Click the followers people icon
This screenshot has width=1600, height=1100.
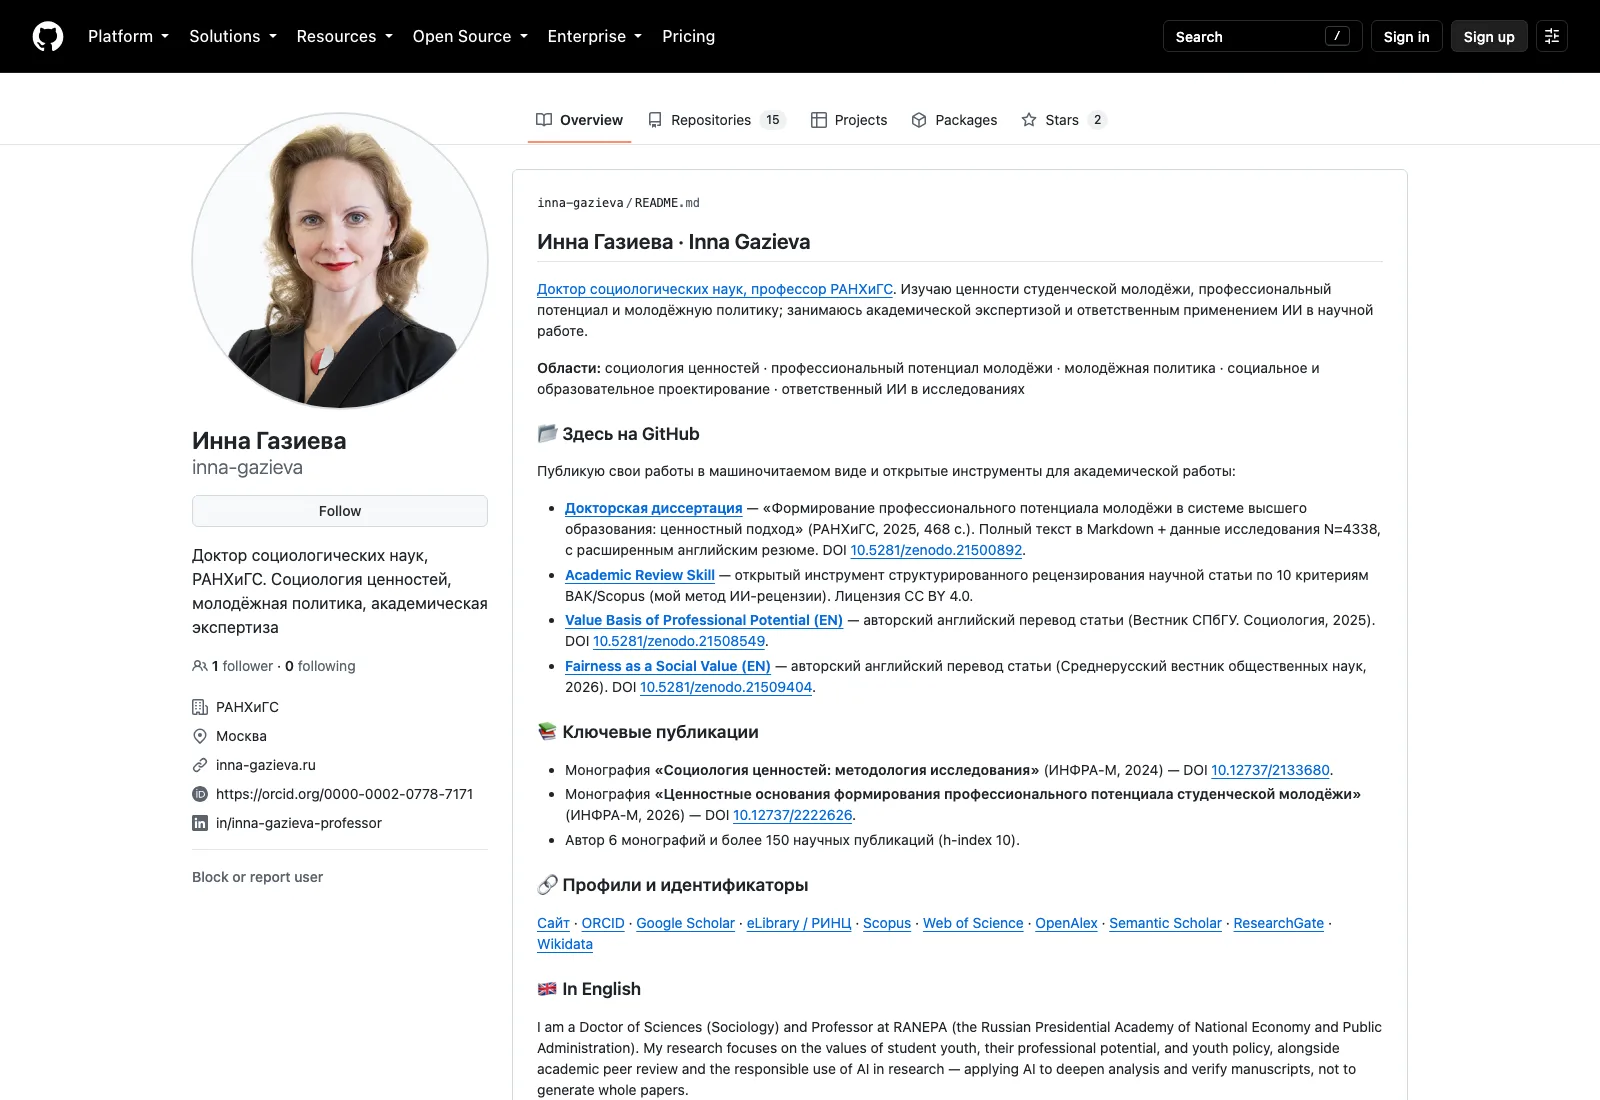(x=200, y=666)
